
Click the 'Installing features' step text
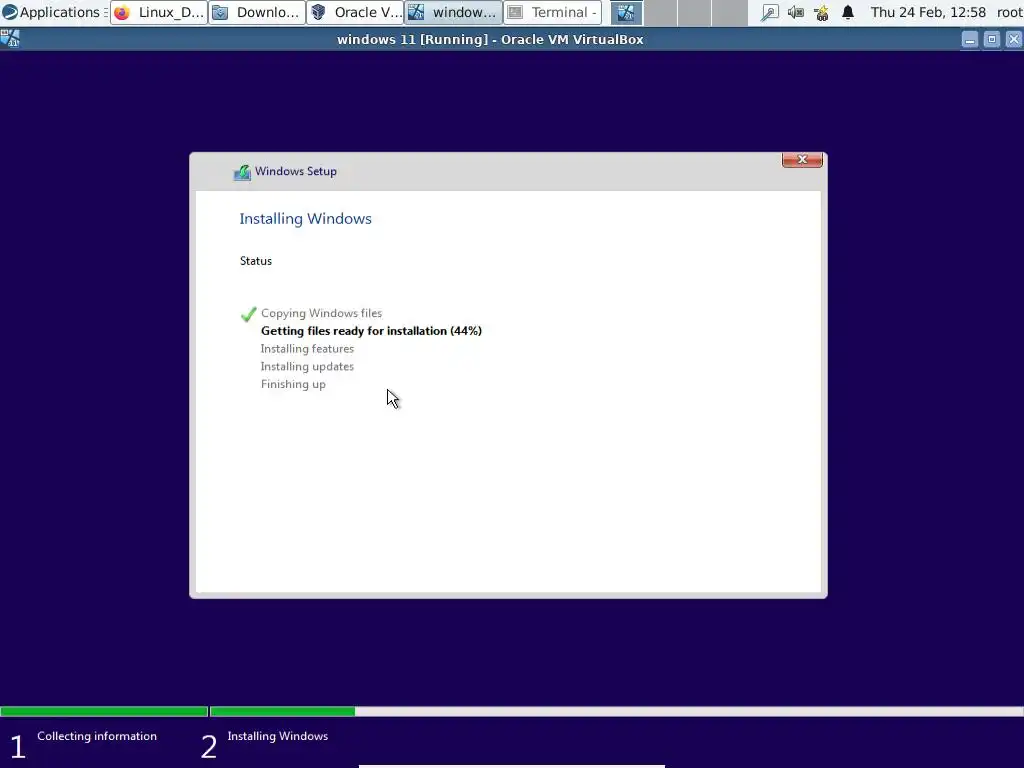click(x=307, y=349)
